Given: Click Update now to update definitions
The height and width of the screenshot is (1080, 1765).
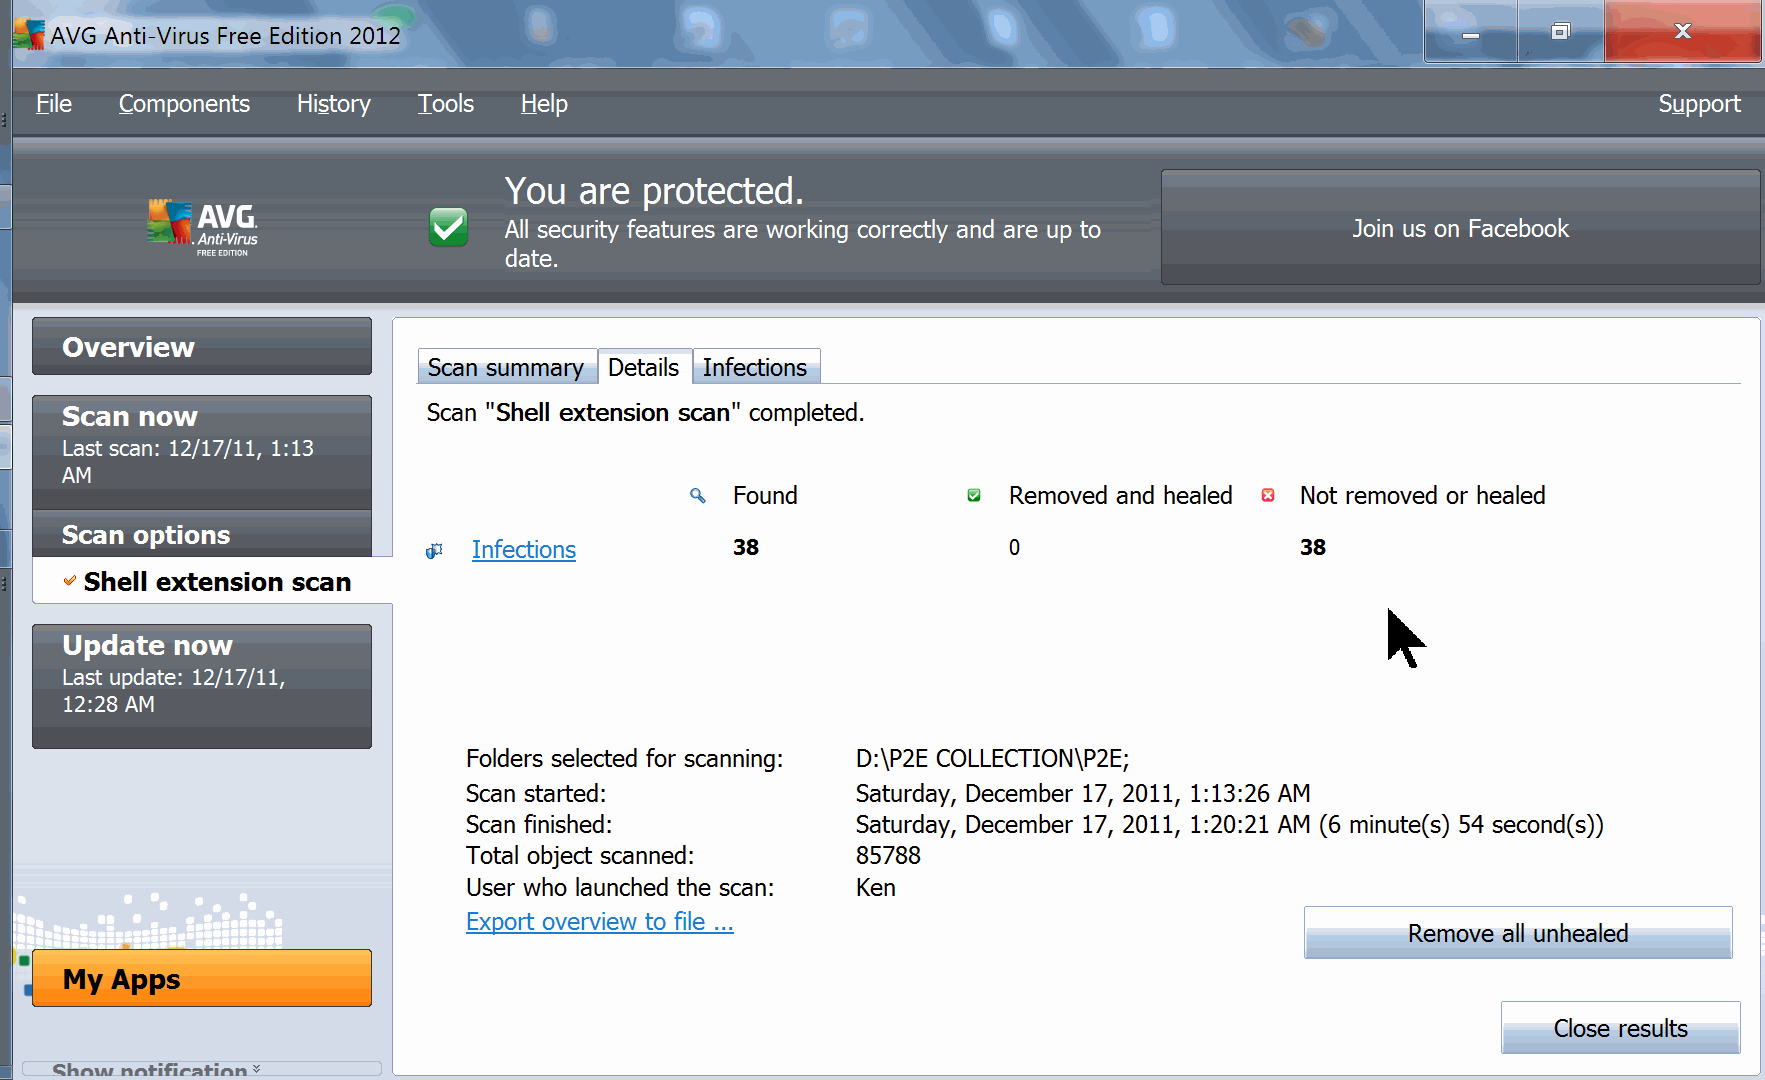Looking at the screenshot, I should pos(202,686).
